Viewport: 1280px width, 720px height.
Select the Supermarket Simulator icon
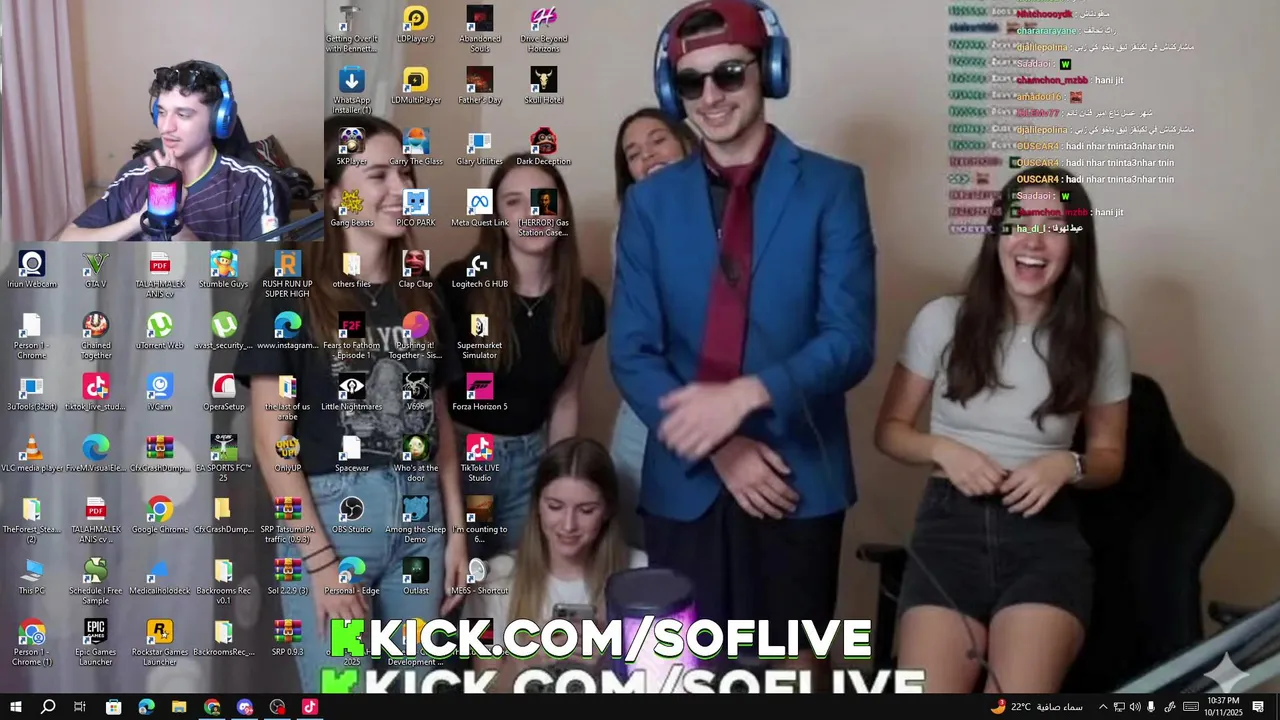(x=479, y=336)
